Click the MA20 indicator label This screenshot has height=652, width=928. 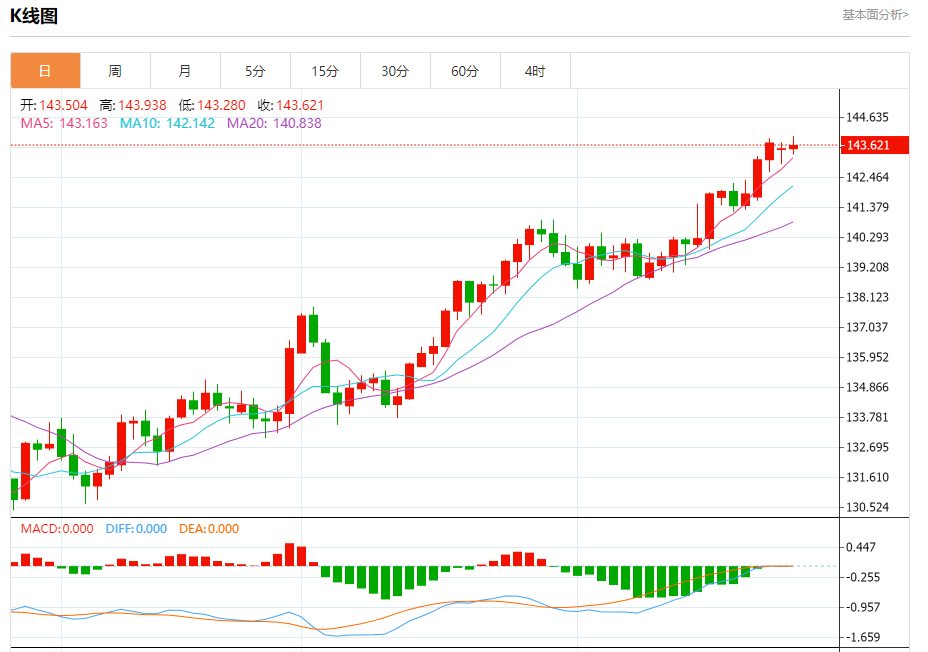click(274, 123)
